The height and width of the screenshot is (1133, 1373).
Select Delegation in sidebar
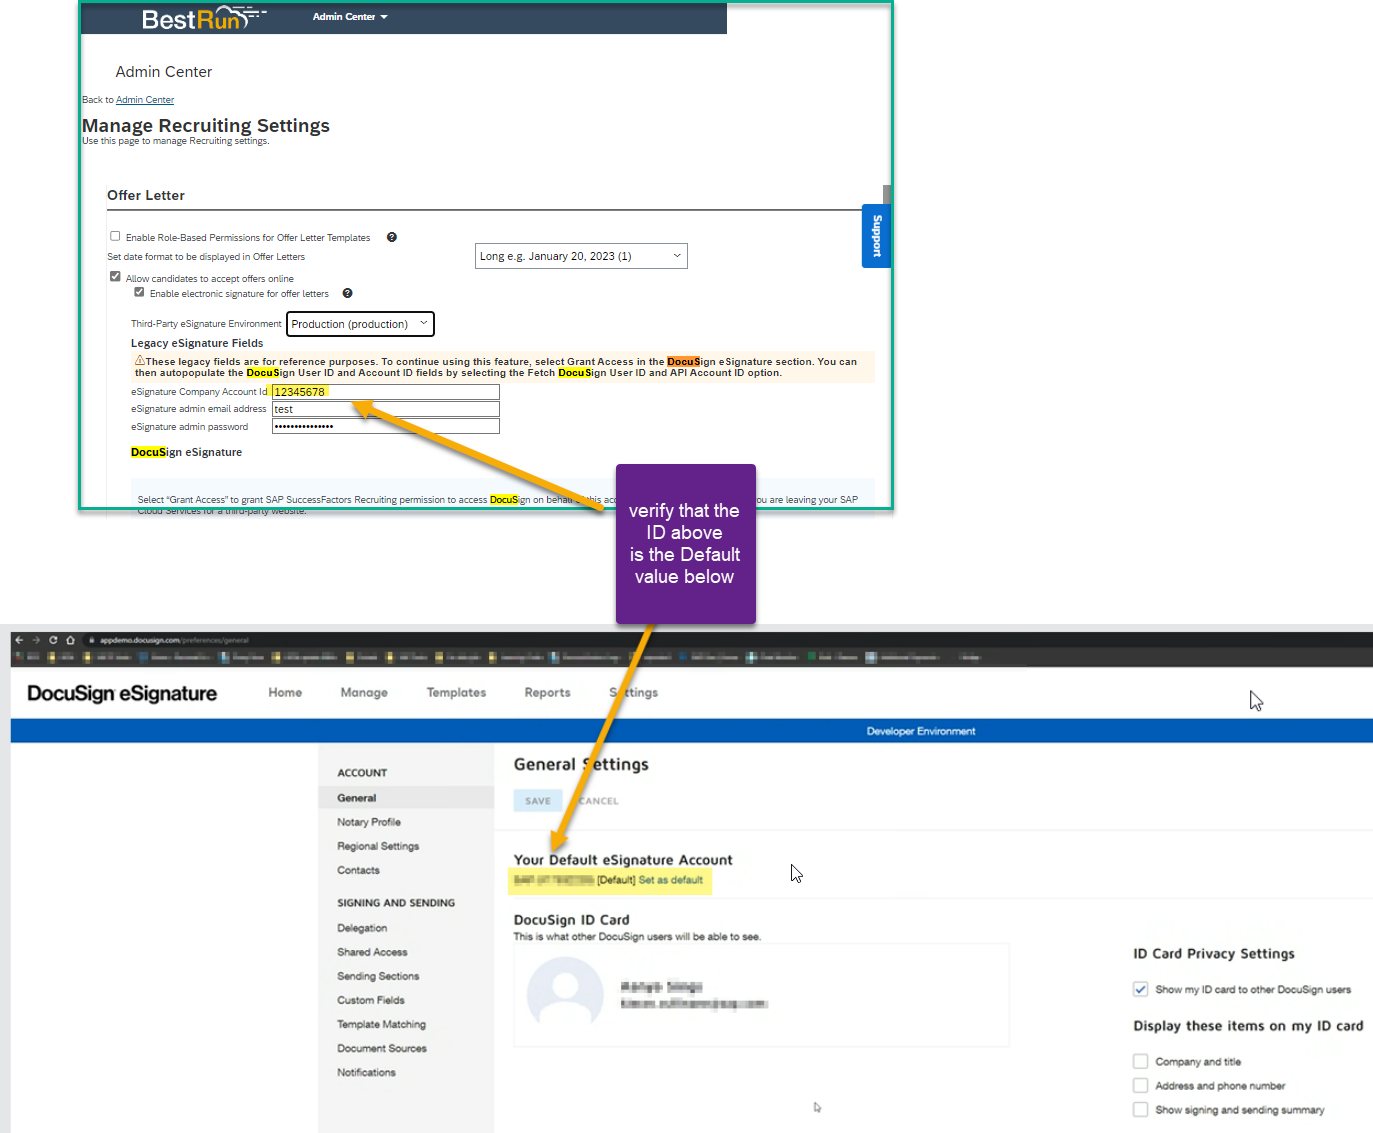[362, 928]
